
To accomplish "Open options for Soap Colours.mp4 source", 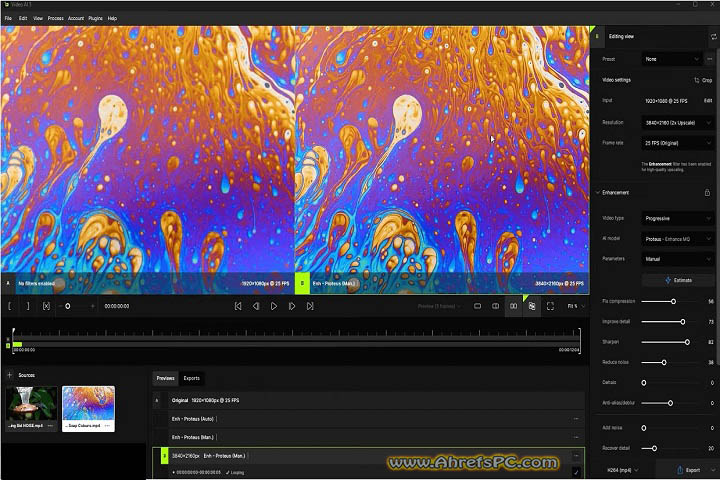I will pos(107,426).
